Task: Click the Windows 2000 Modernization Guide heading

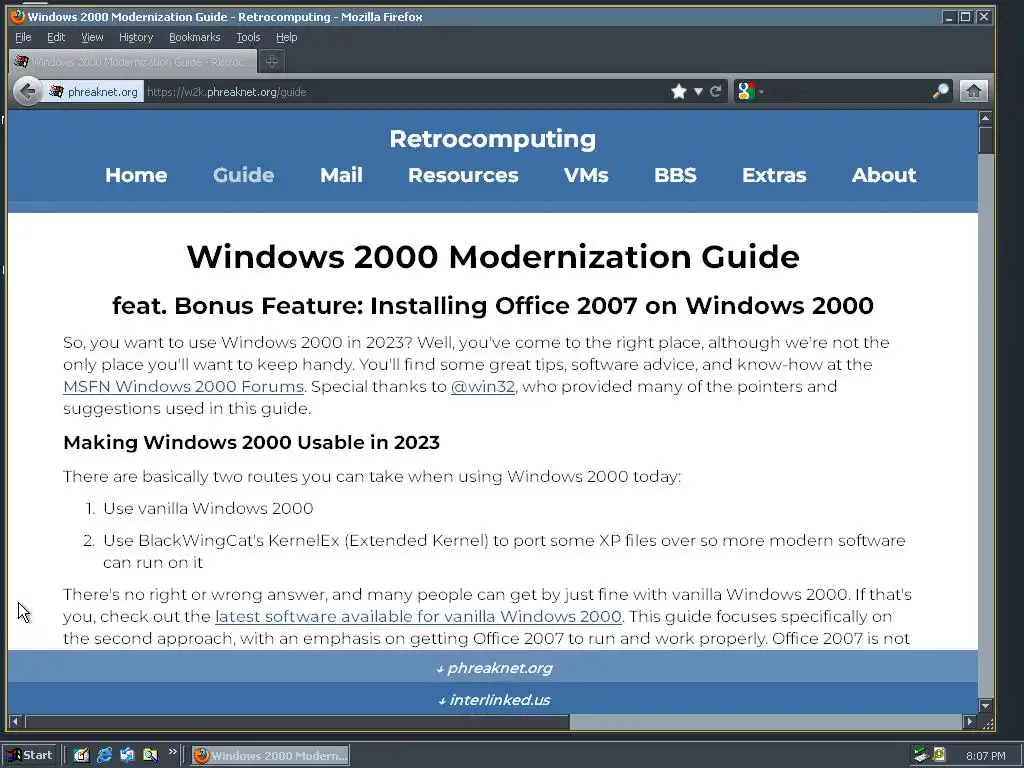Action: [493, 256]
